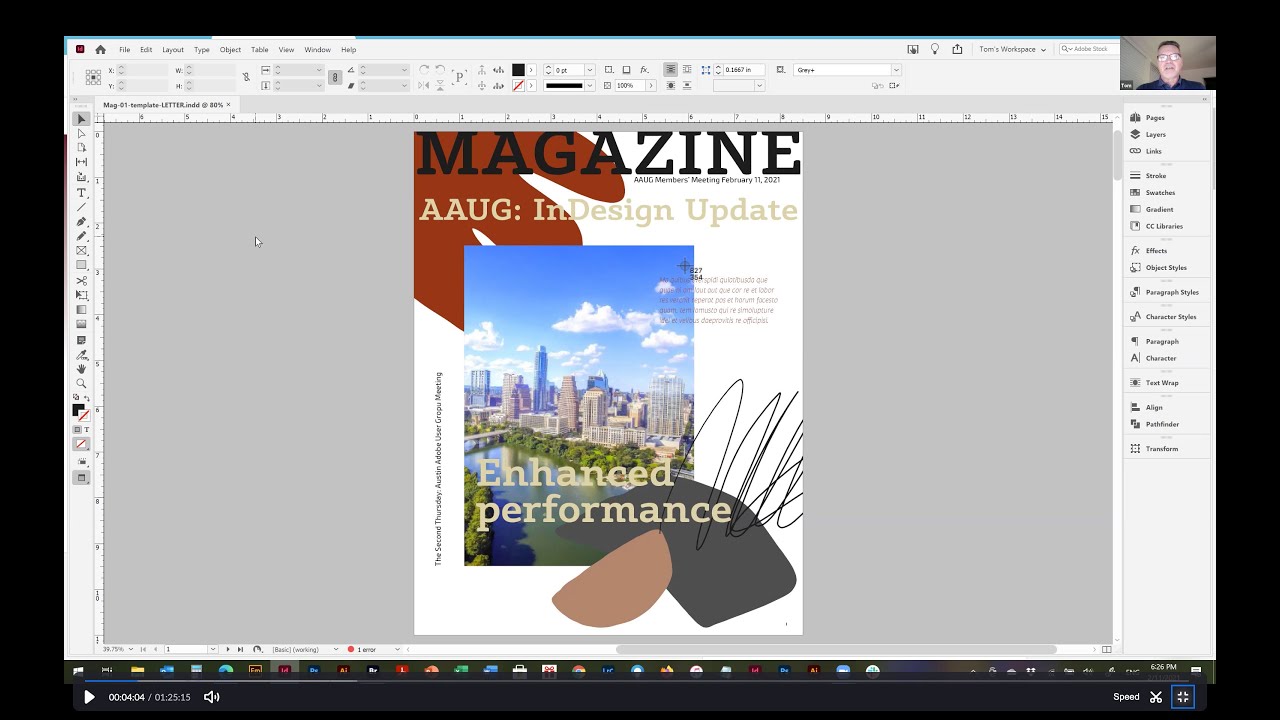Open the fx effects icon in control panel

(x=644, y=70)
